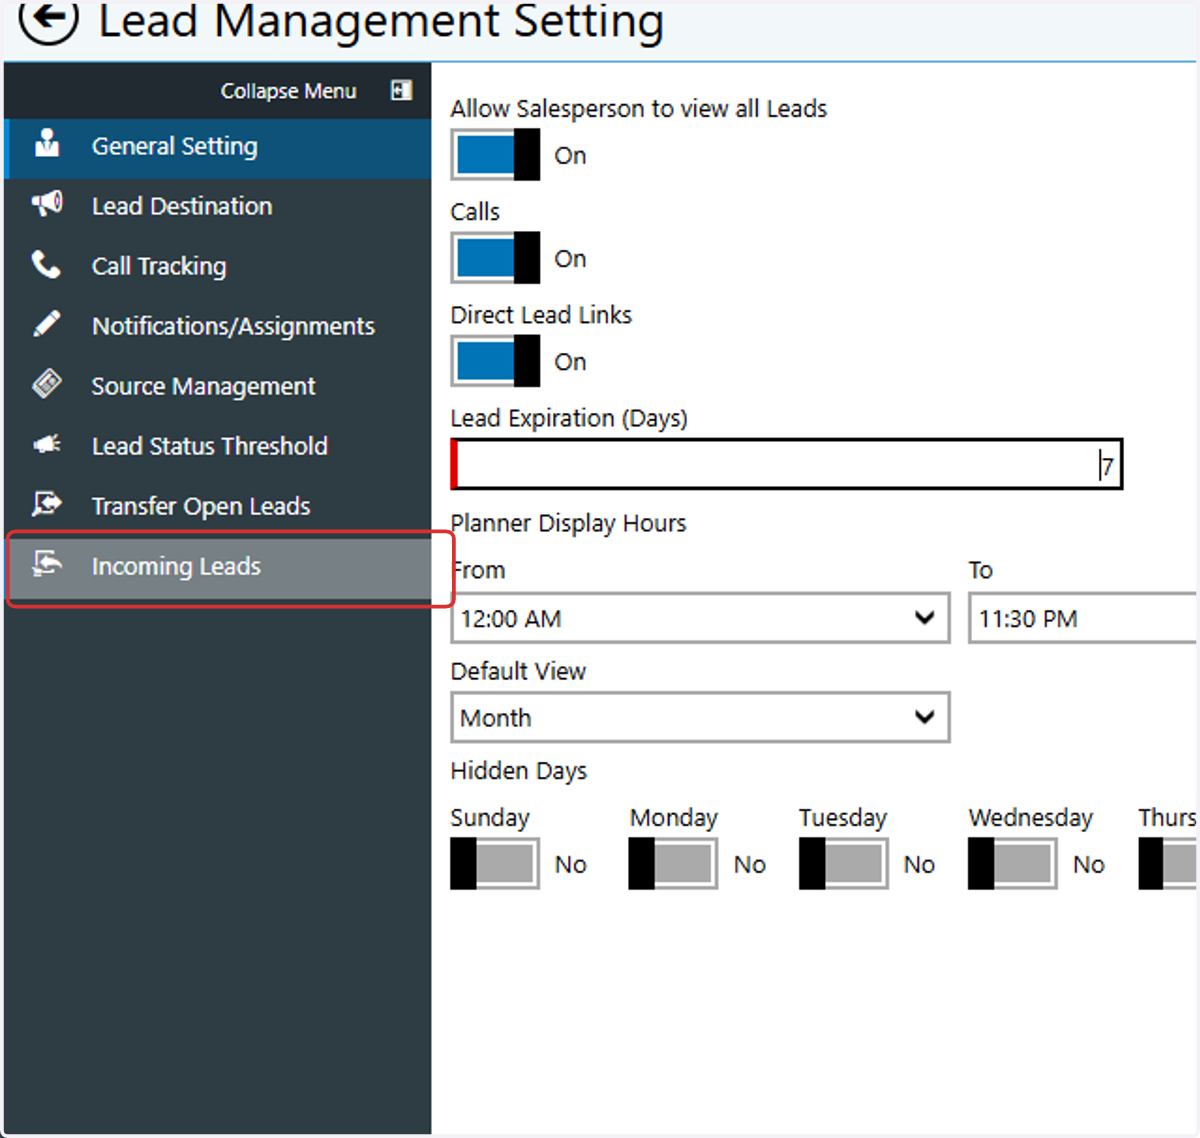Click the Source Management tag icon
The height and width of the screenshot is (1138, 1200).
47,384
